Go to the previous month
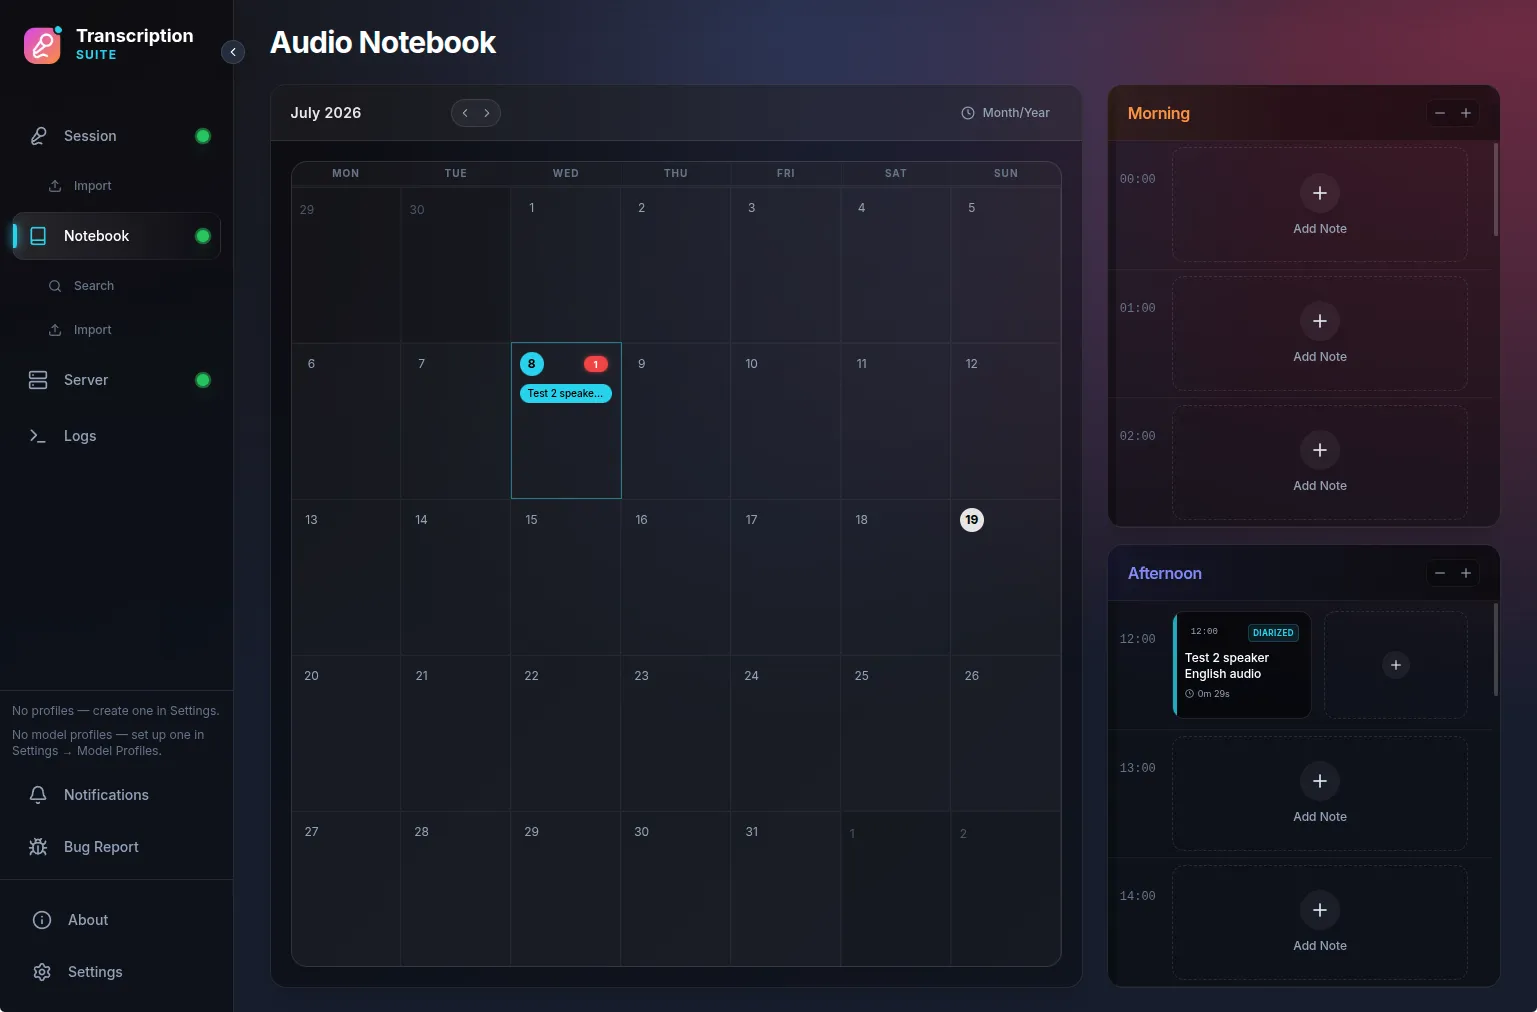Viewport: 1537px width, 1012px height. click(465, 113)
